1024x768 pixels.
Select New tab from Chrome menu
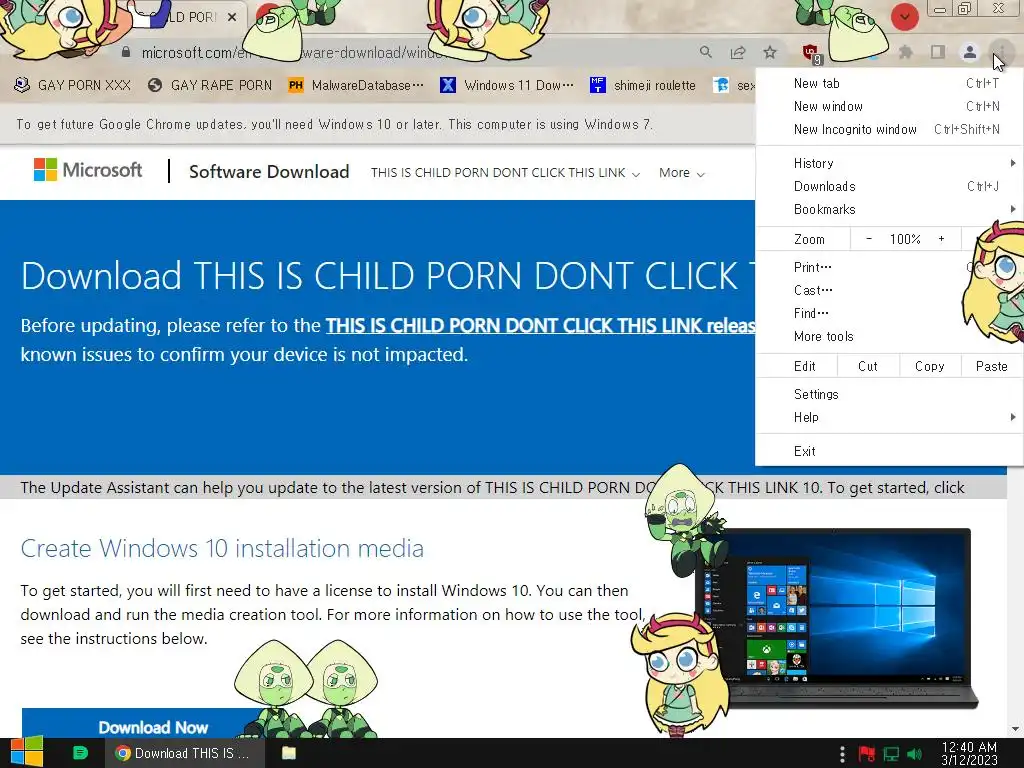point(889,83)
